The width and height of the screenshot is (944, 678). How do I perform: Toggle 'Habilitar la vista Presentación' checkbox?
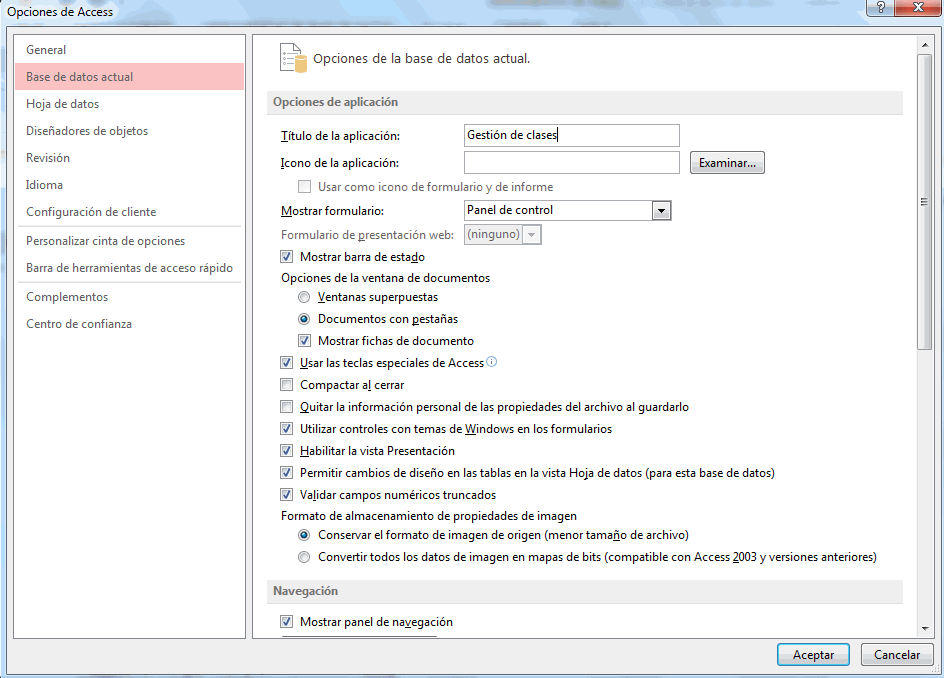(x=287, y=451)
